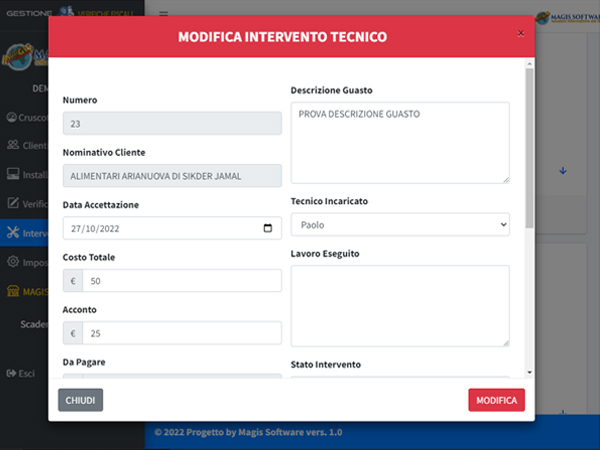The width and height of the screenshot is (600, 450).
Task: Click the Esci logout icon
Action: coord(11,373)
